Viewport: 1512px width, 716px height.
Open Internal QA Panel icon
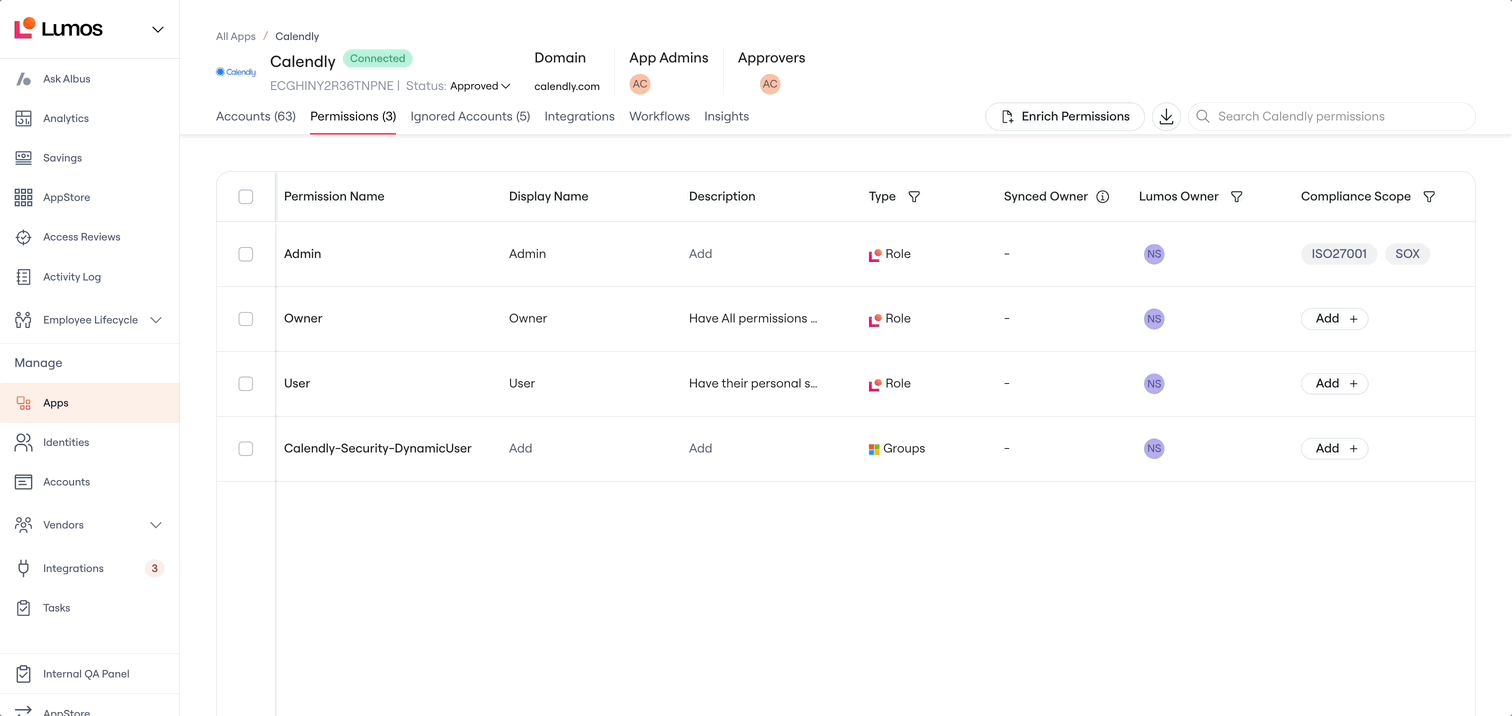[x=23, y=674]
